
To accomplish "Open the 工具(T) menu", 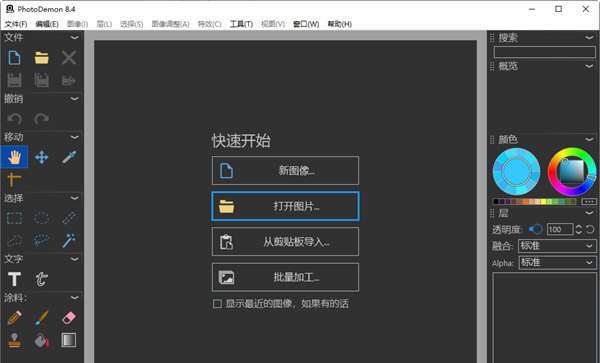I will point(241,24).
